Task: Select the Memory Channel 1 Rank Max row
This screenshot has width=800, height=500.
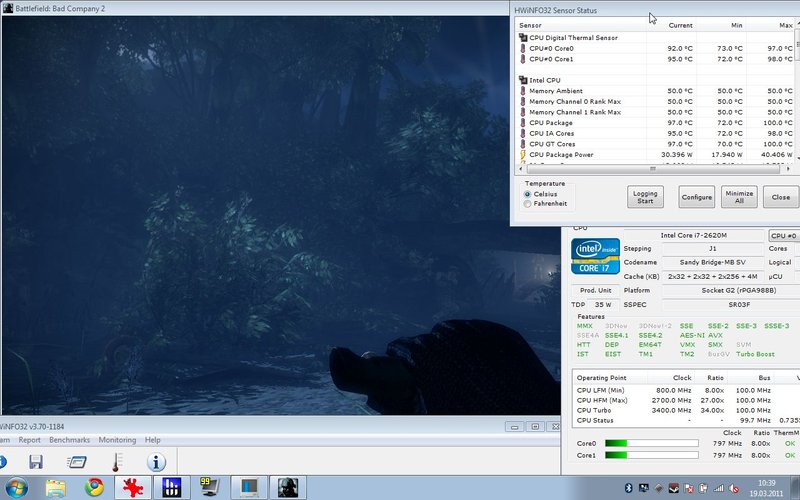Action: coord(655,112)
